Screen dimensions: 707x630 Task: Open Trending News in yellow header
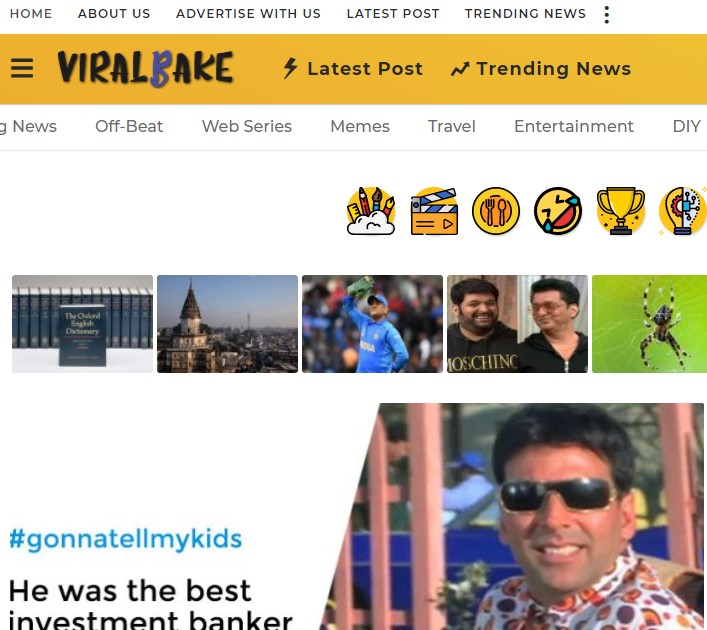point(541,69)
